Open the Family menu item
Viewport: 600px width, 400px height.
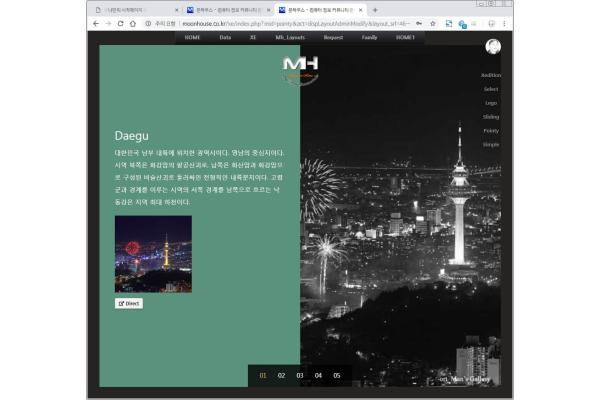coord(369,38)
